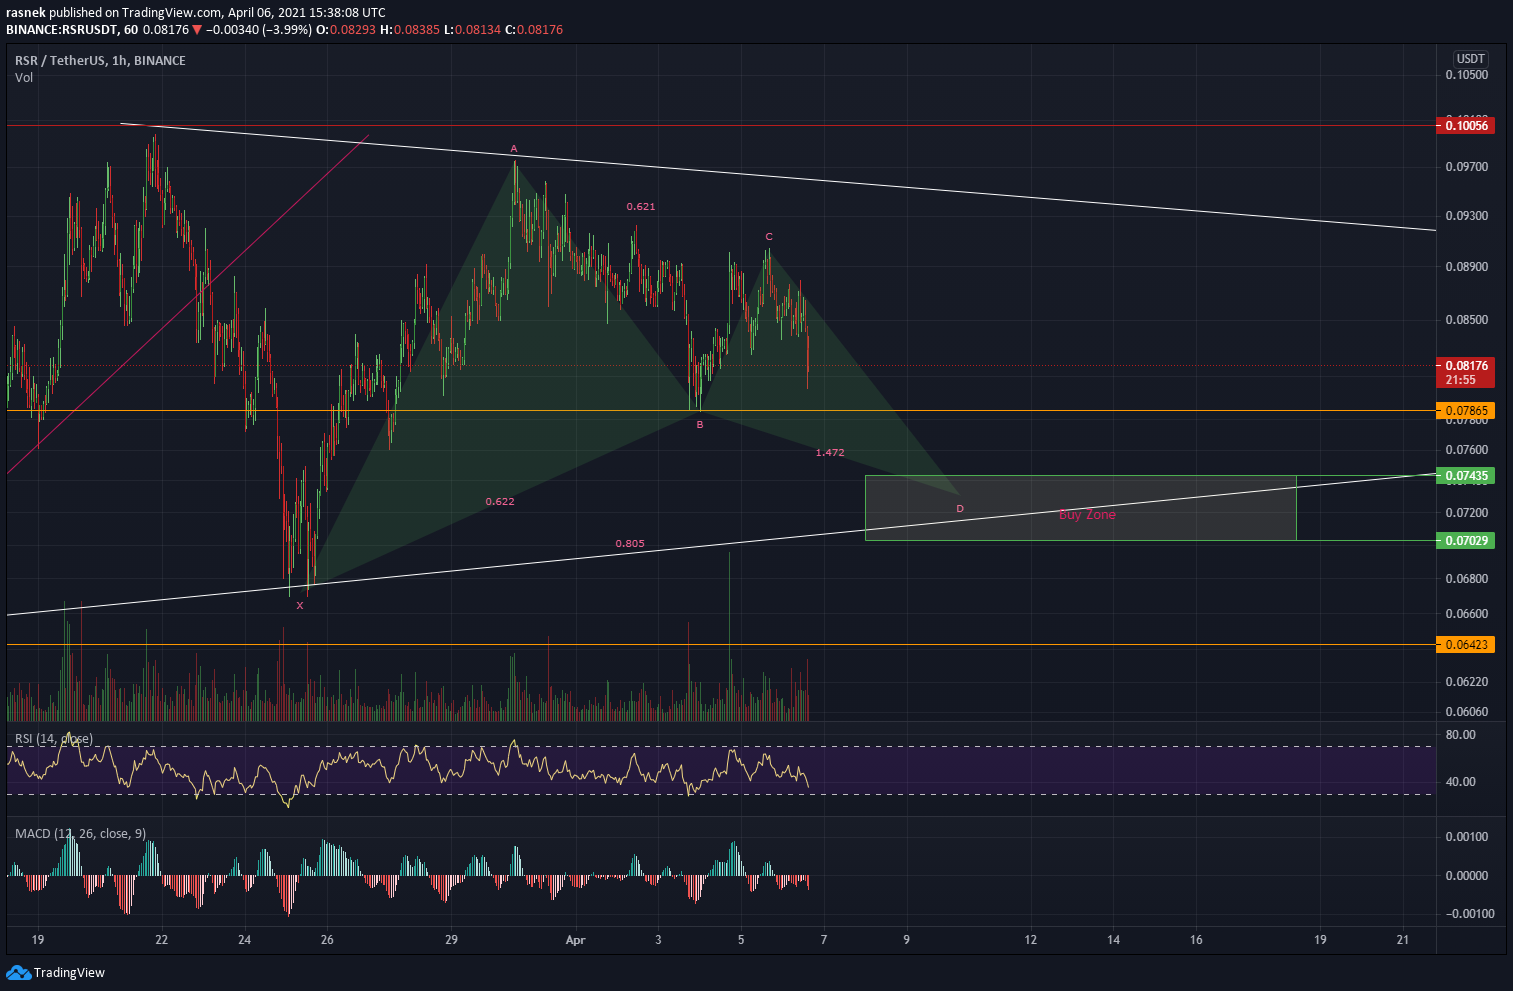Click the 0.622 ratio label

[500, 501]
